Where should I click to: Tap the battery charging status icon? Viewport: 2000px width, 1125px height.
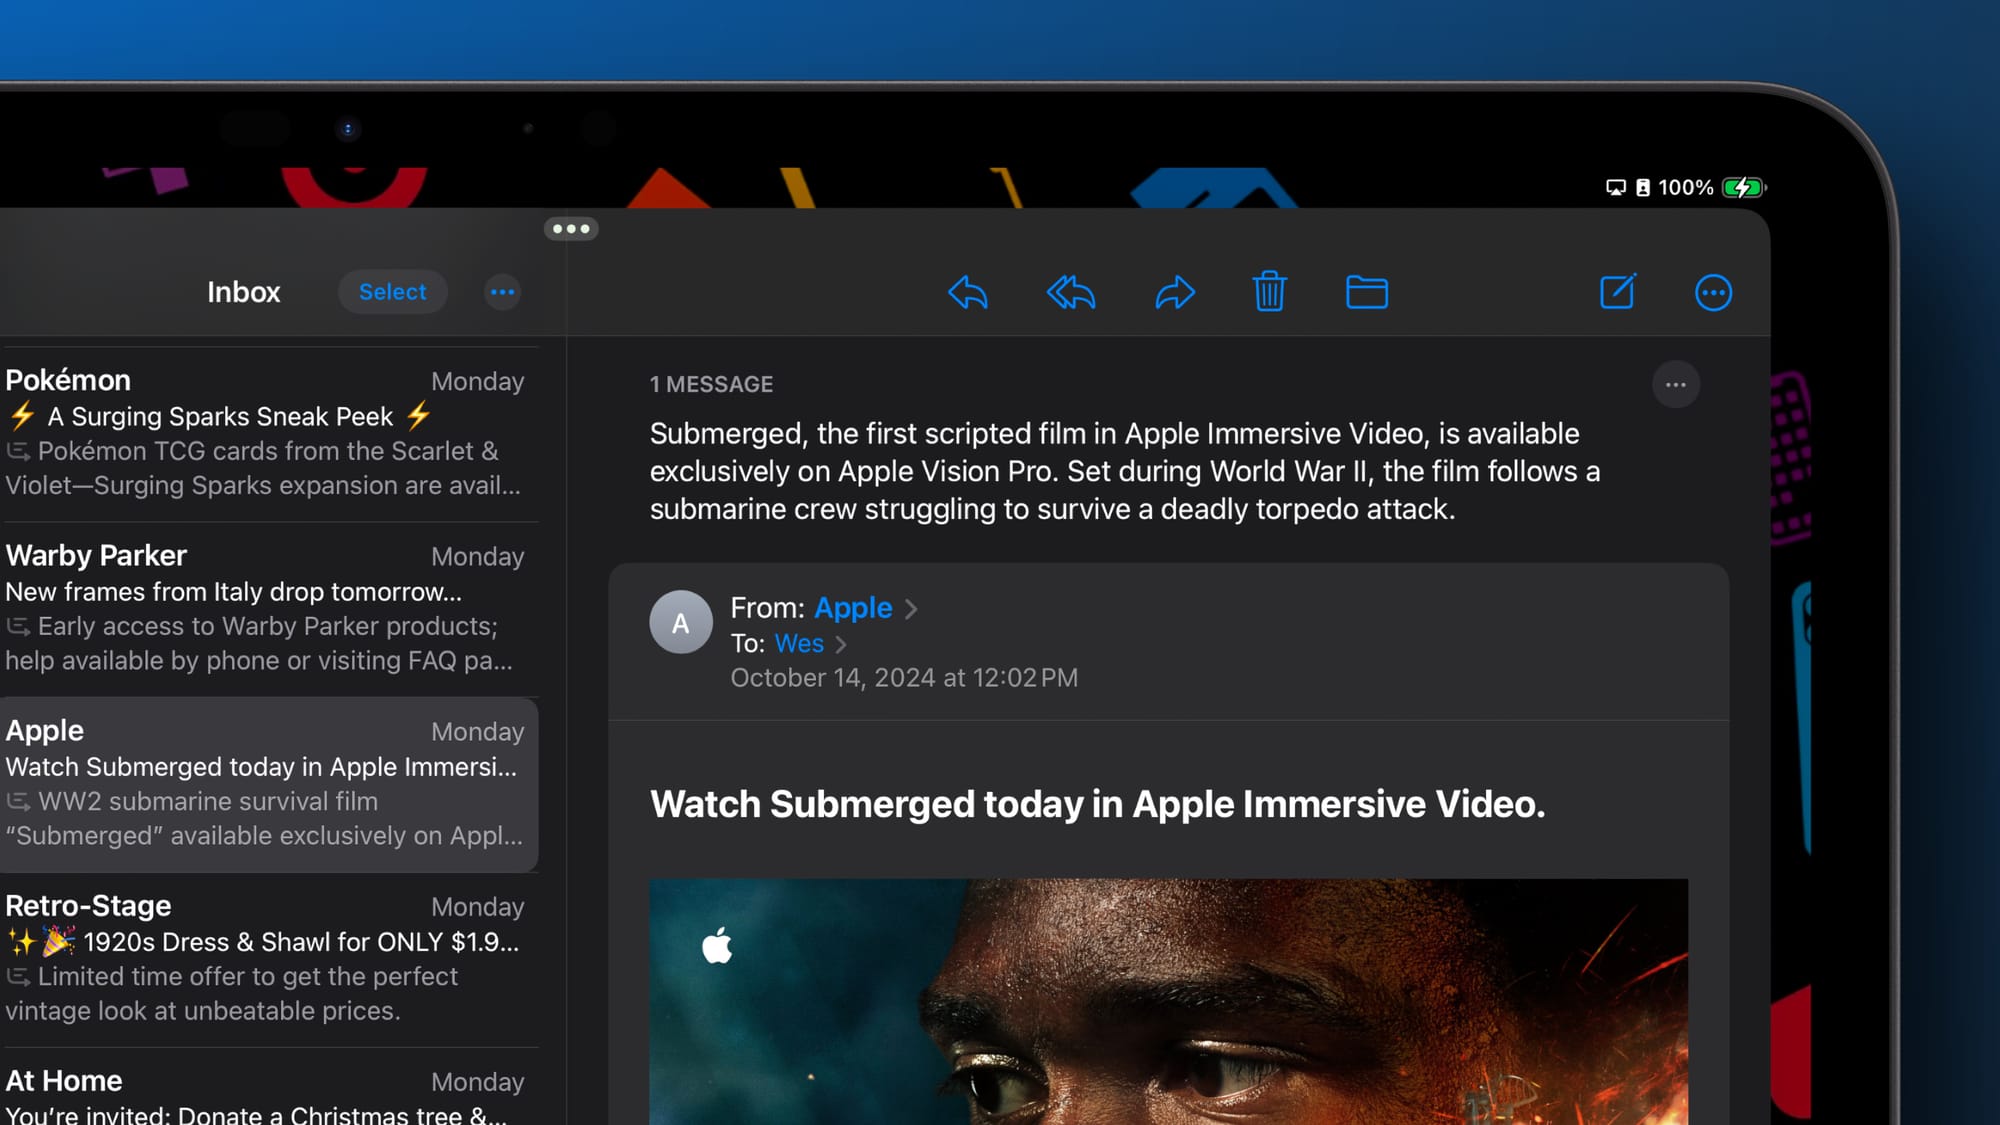pyautogui.click(x=1744, y=187)
